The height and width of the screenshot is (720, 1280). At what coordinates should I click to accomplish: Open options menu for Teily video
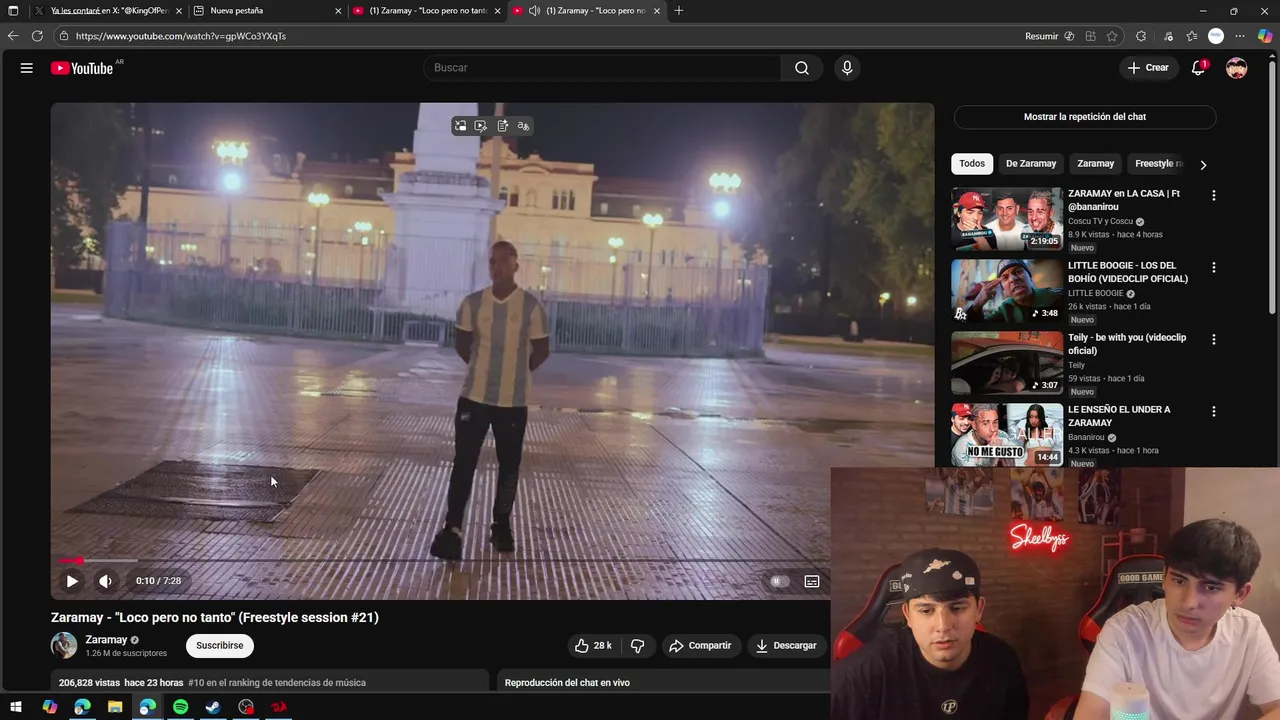1214,340
